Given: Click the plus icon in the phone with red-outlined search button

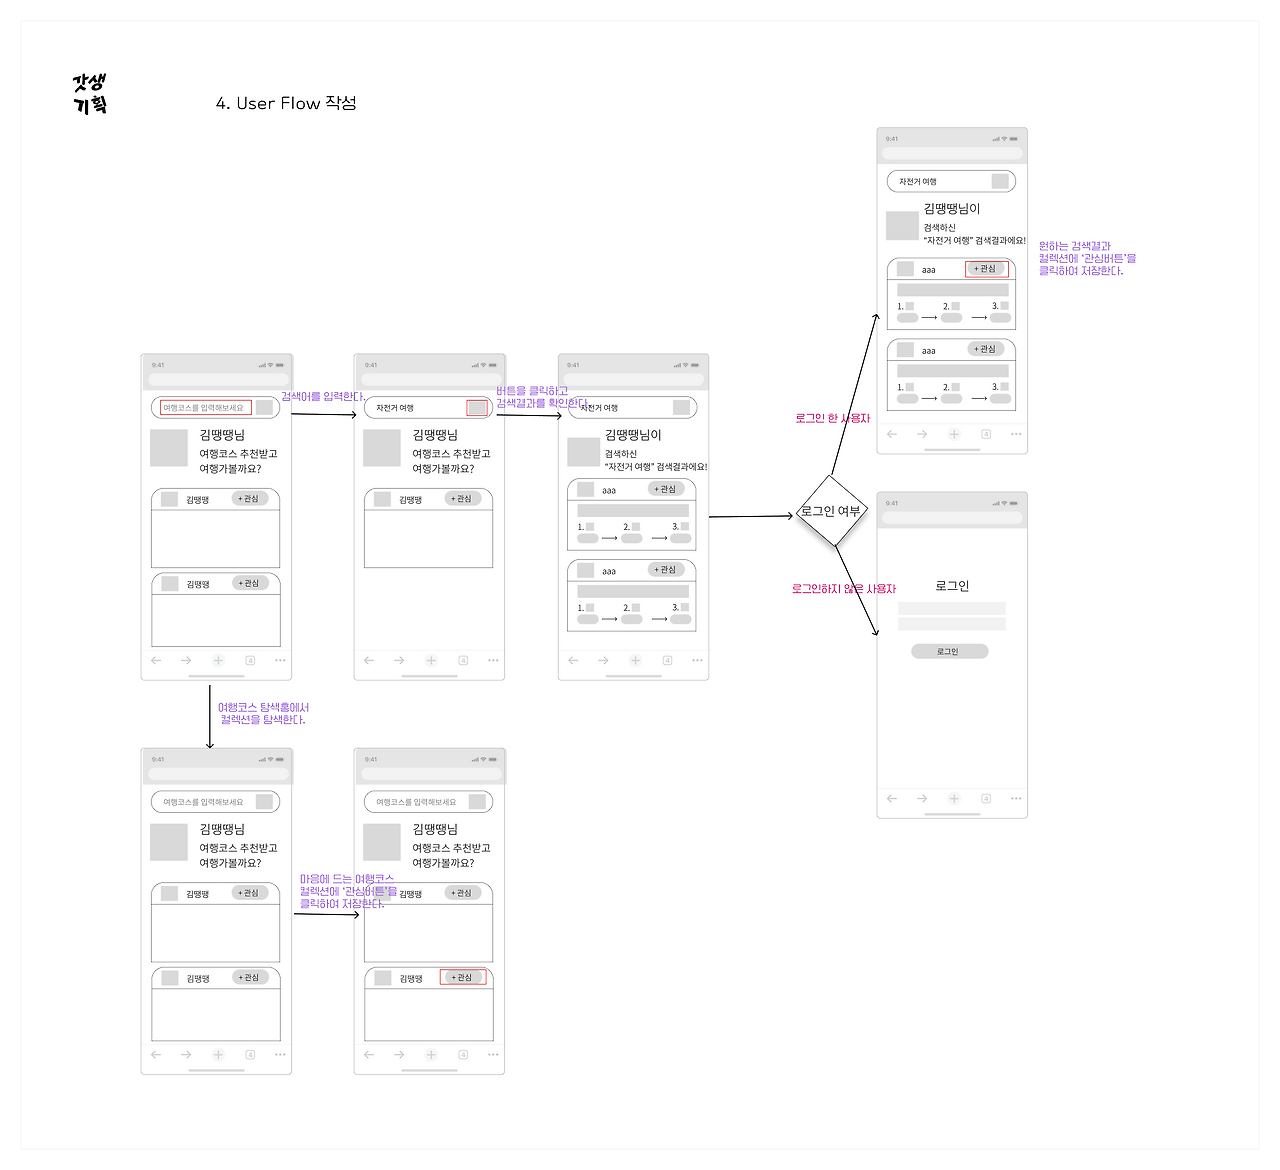Looking at the screenshot, I should click(x=431, y=660).
